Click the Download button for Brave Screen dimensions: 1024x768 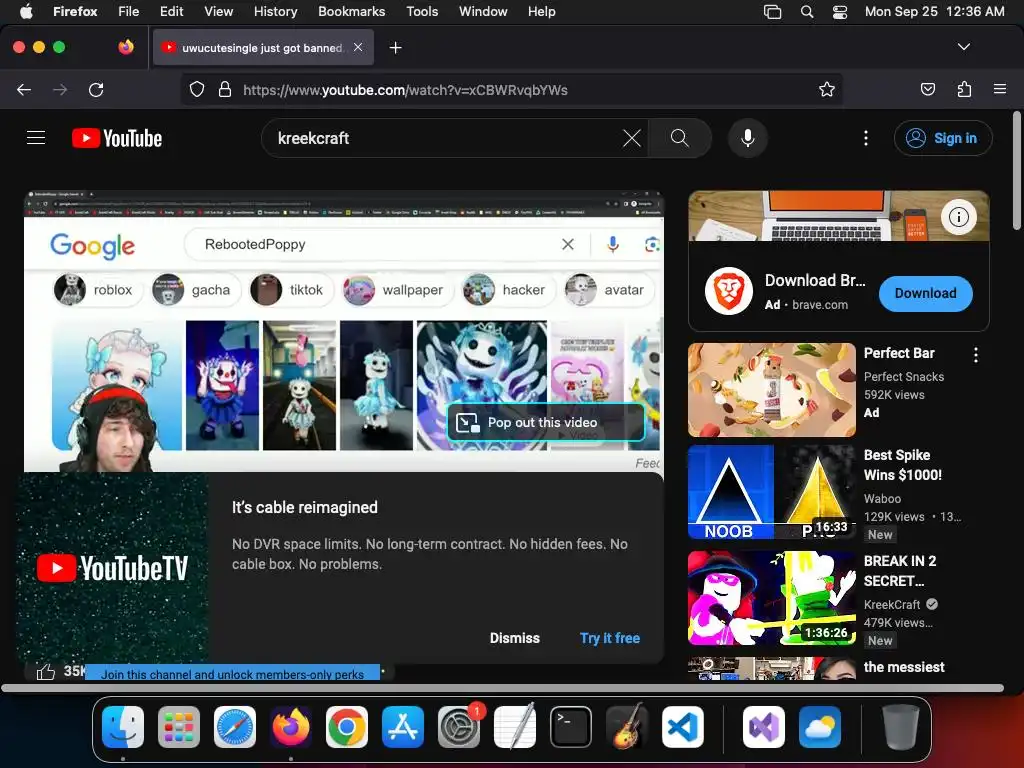pyautogui.click(x=925, y=293)
